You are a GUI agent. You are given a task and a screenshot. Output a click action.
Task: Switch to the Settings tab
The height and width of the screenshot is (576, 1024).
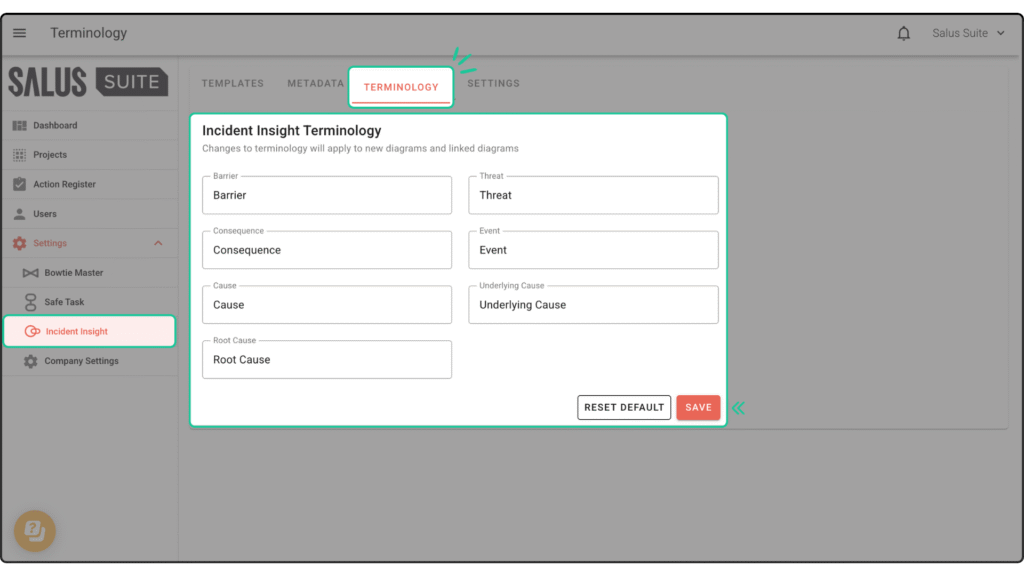coord(492,83)
